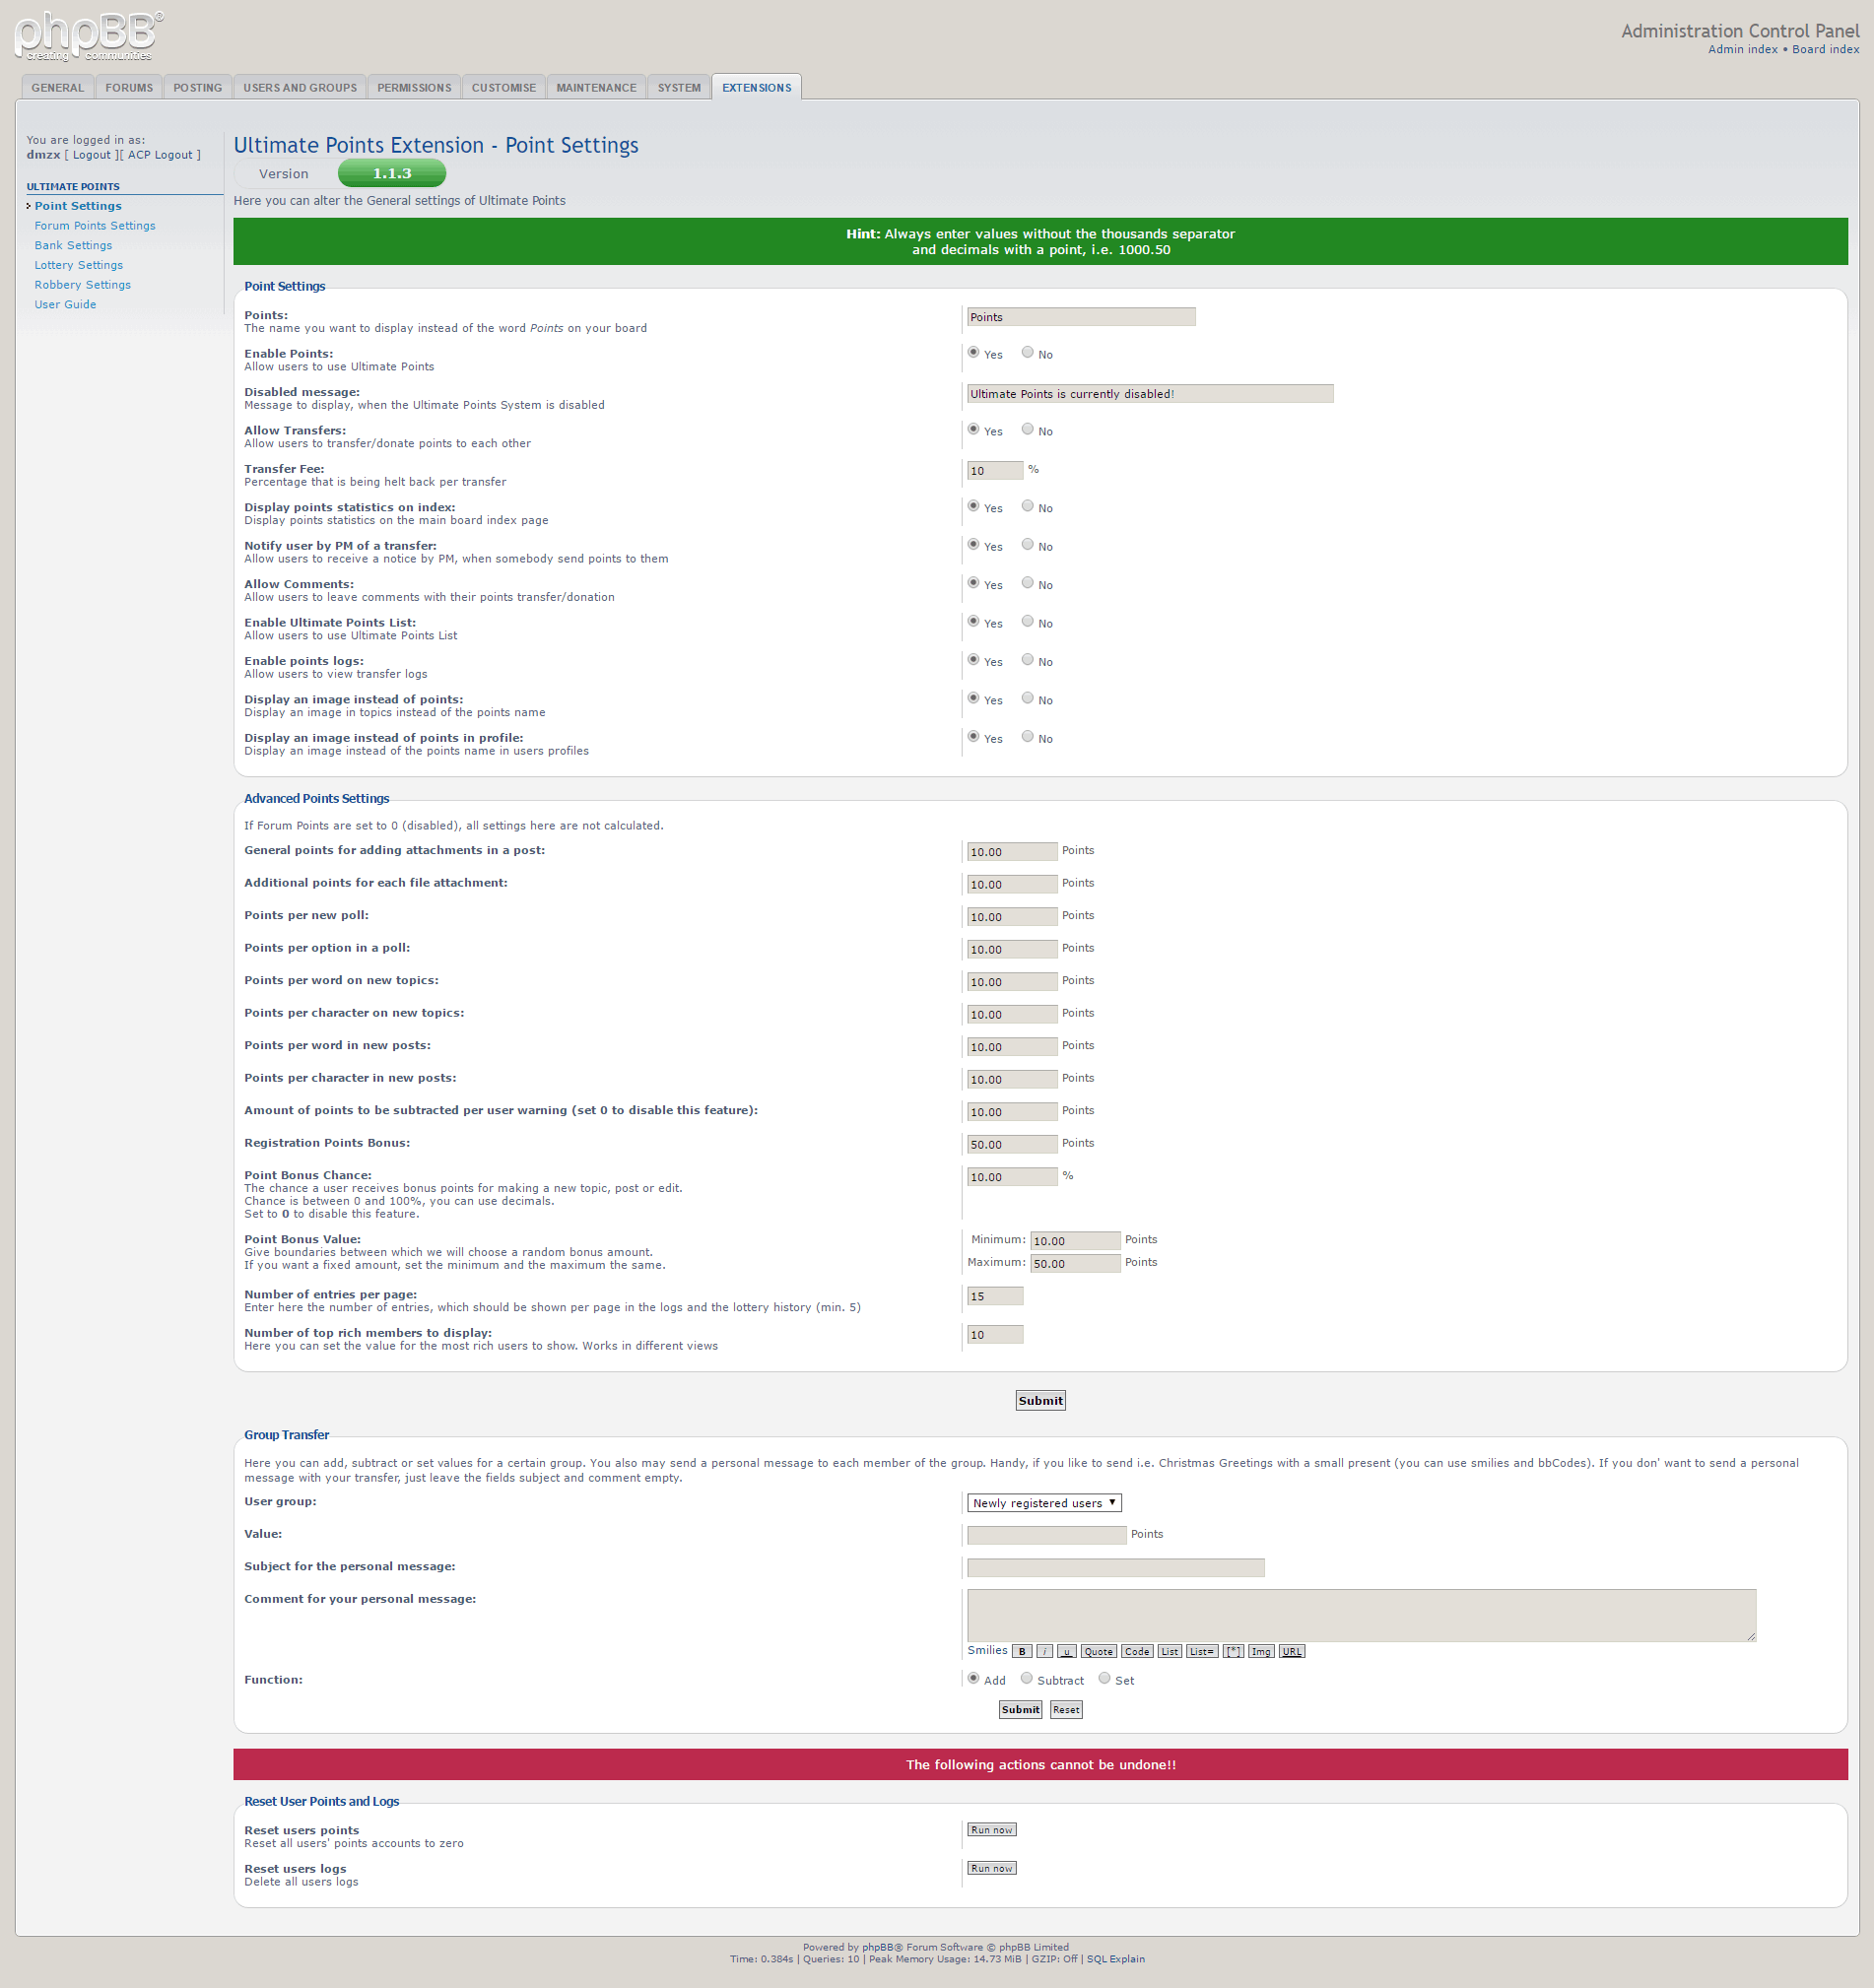Go to Board index
This screenshot has height=1988, width=1874.
(x=1825, y=49)
